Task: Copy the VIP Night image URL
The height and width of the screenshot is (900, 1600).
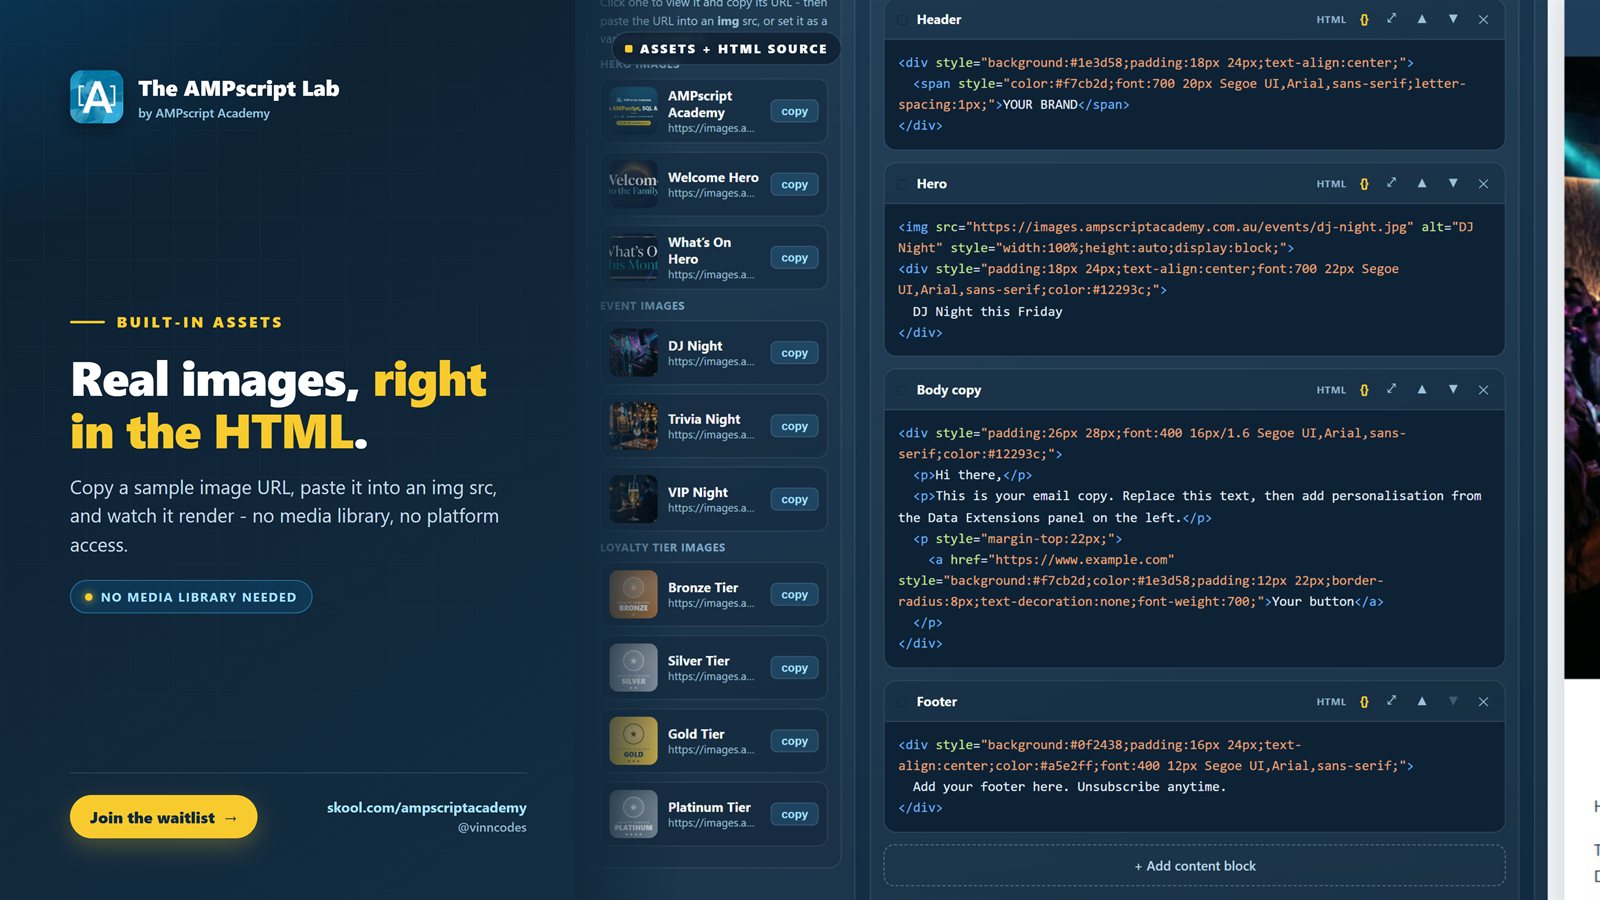Action: tap(794, 499)
